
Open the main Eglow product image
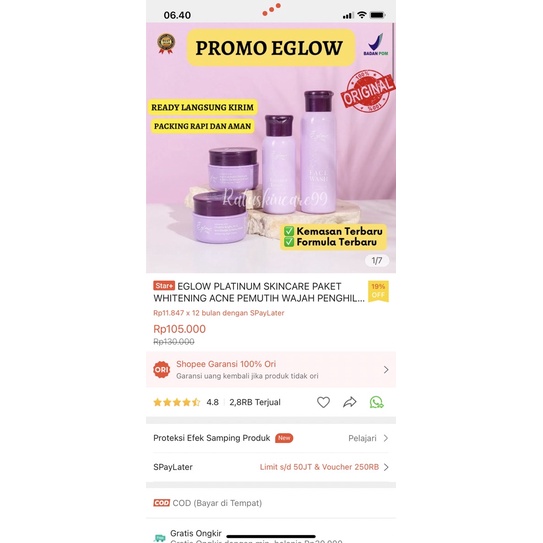tap(271, 148)
